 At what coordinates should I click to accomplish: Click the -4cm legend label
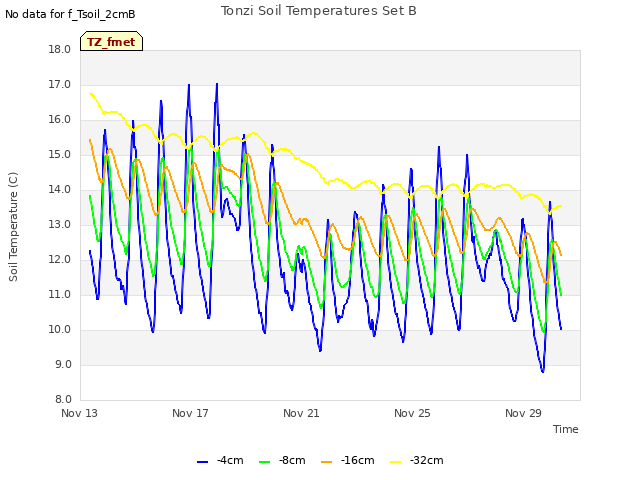point(230,460)
